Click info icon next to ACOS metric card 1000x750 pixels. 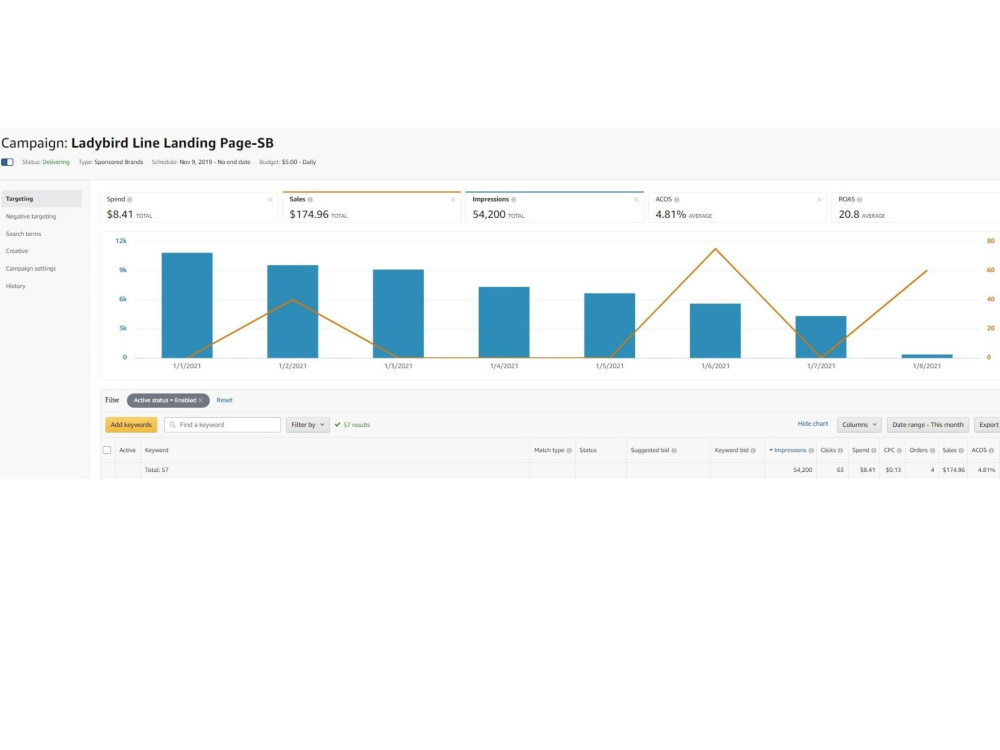tap(677, 200)
